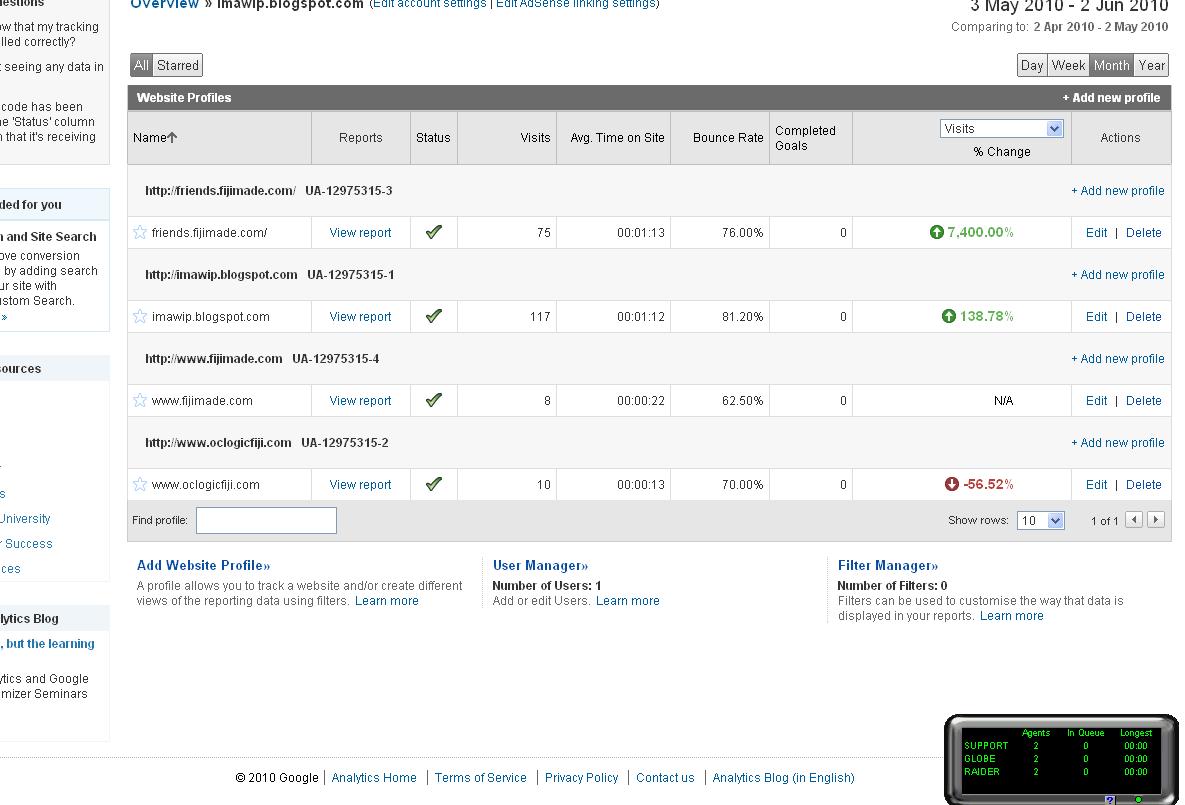Click the Overview breadcrumb link
This screenshot has width=1185, height=805.
[164, 4]
